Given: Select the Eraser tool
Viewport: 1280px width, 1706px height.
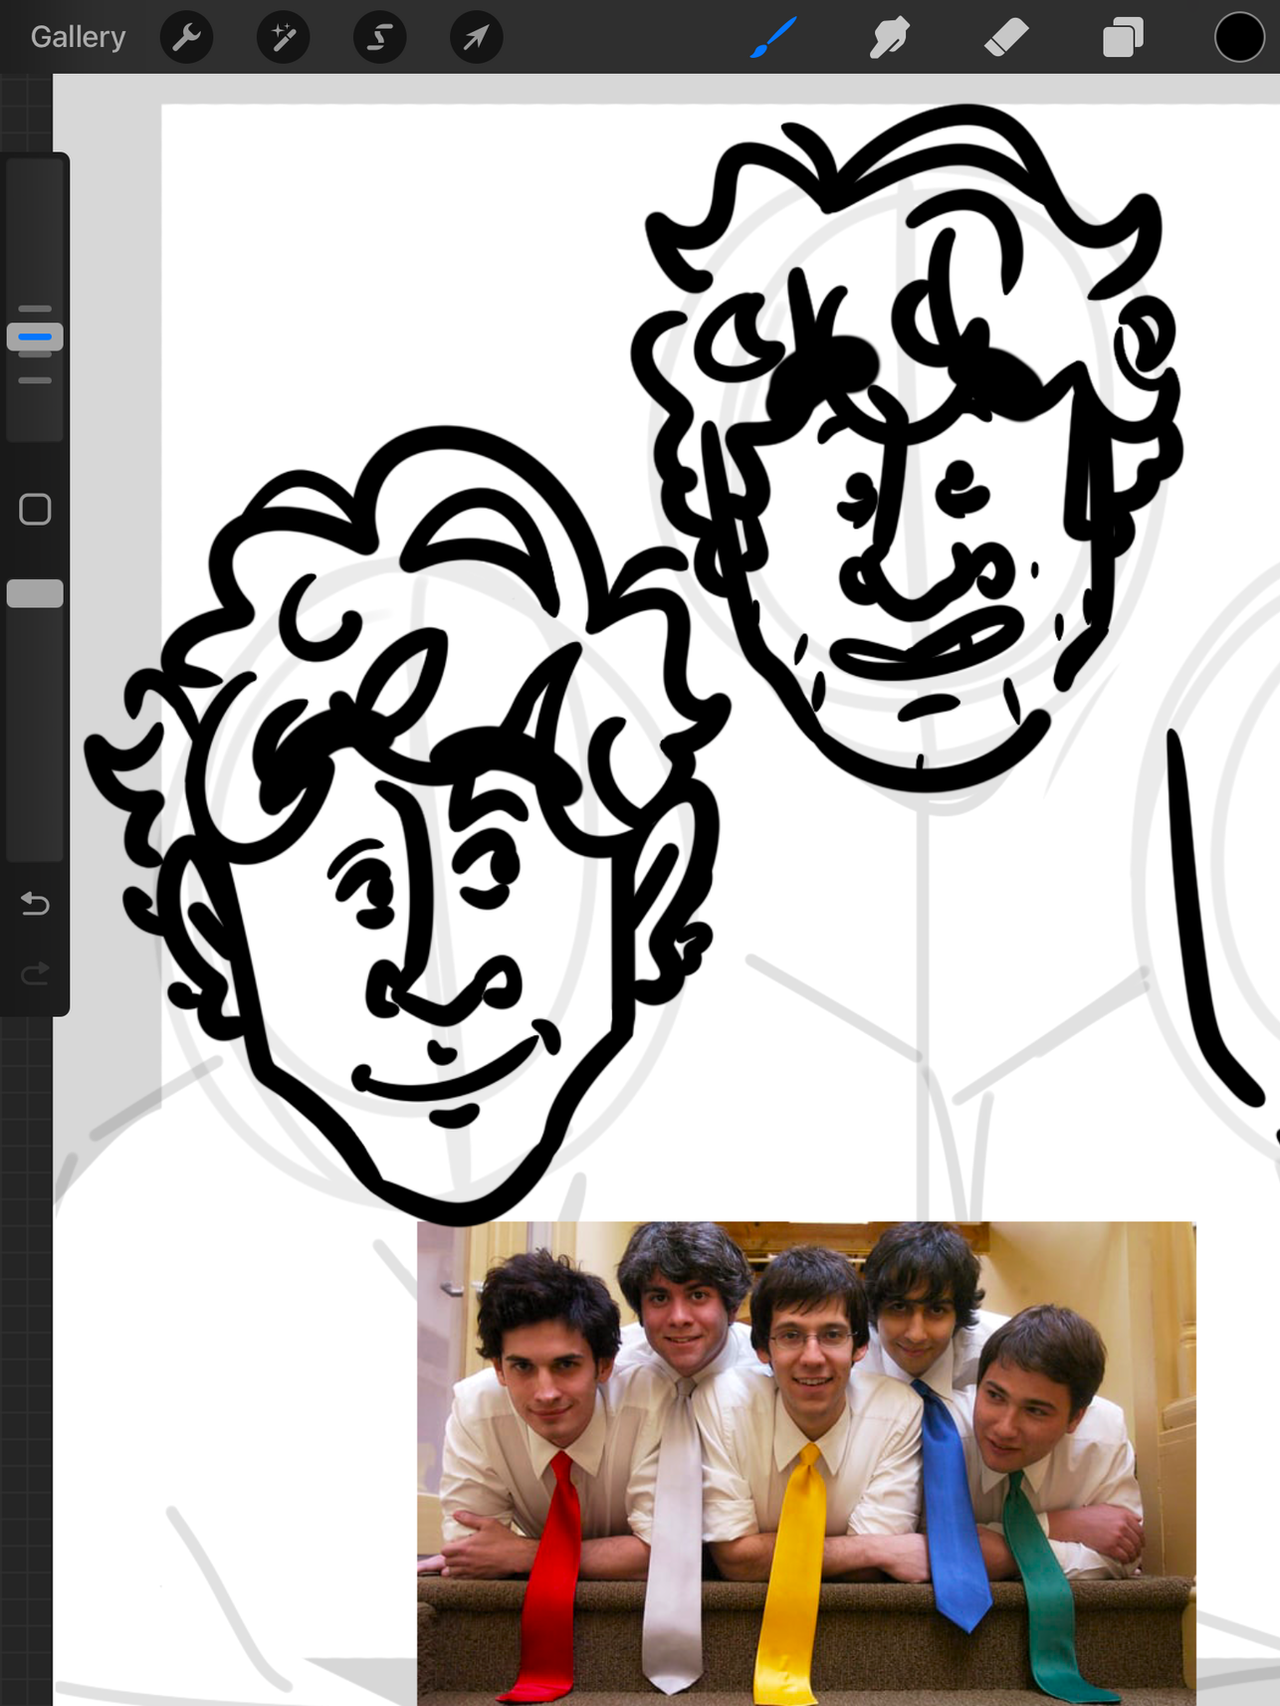Looking at the screenshot, I should [1006, 38].
